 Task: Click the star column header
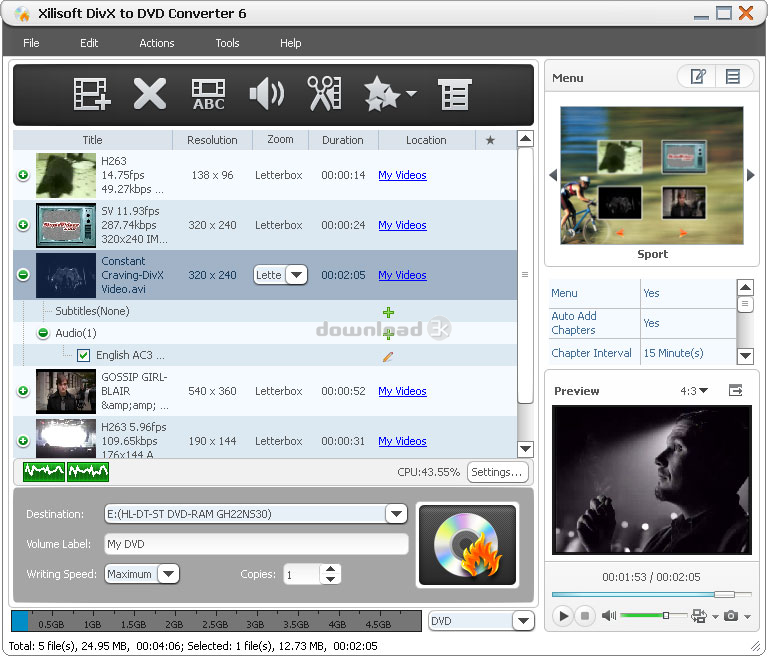pos(490,140)
